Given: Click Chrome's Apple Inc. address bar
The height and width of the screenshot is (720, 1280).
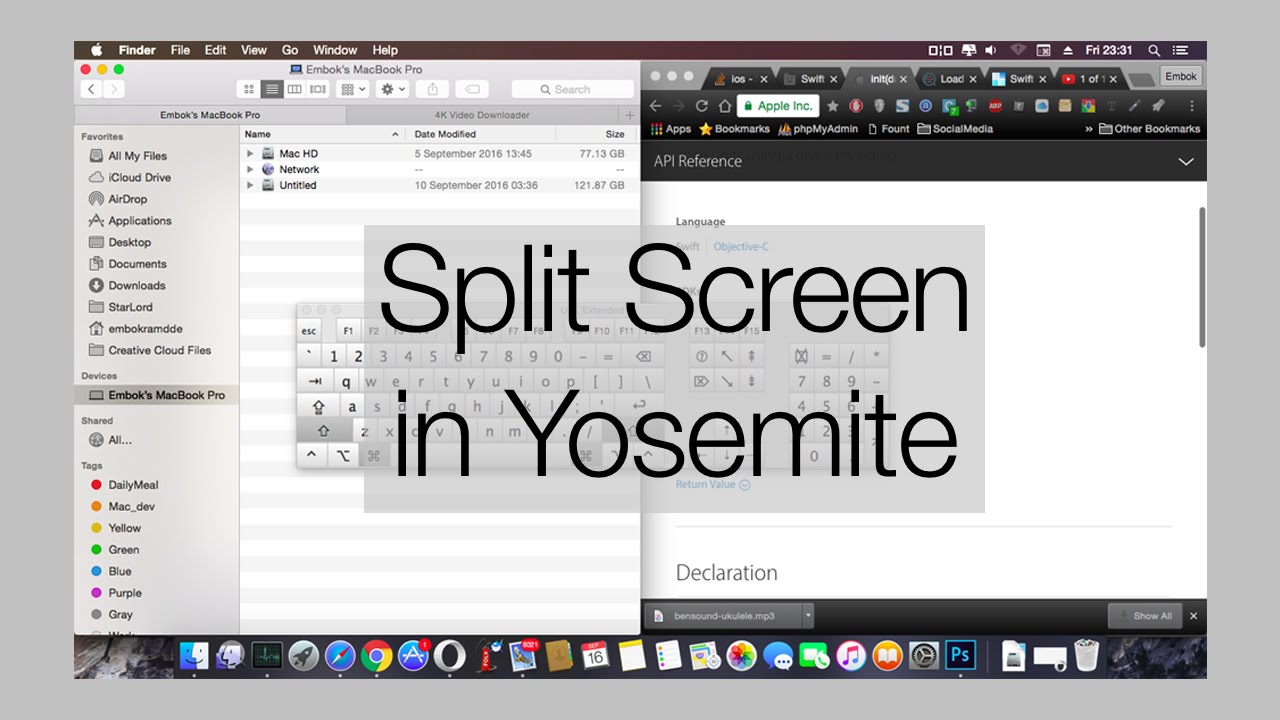Looking at the screenshot, I should tap(778, 105).
